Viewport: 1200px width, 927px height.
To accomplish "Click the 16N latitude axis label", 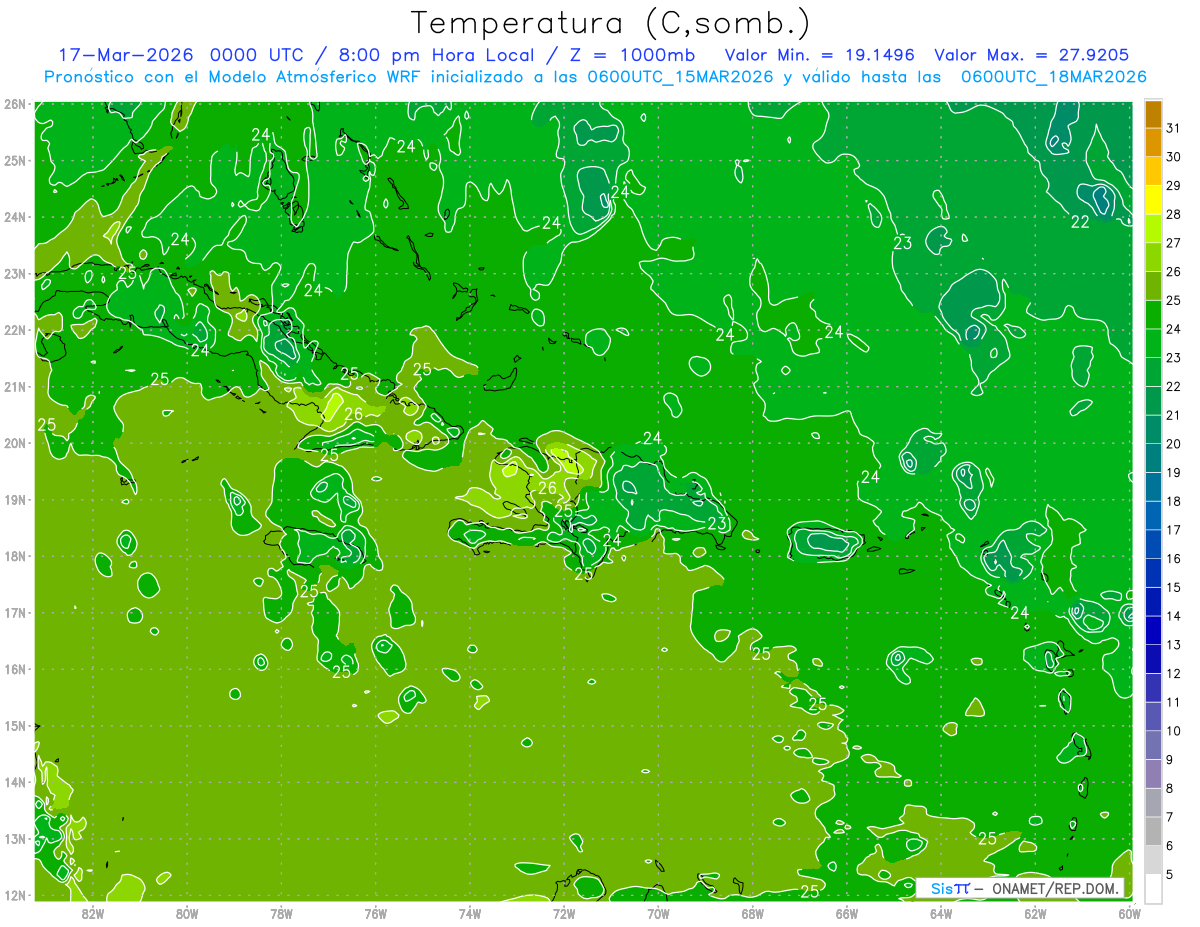I will pyautogui.click(x=14, y=669).
